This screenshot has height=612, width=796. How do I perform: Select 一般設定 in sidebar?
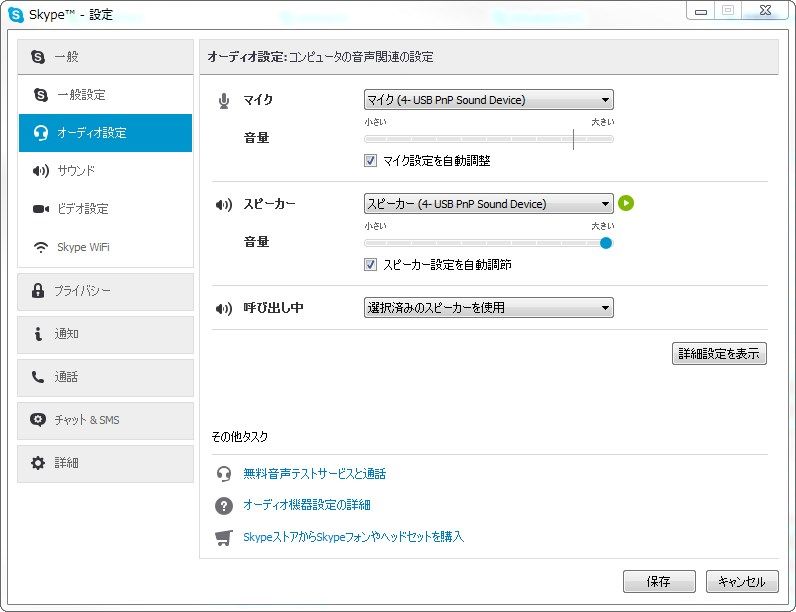click(106, 95)
